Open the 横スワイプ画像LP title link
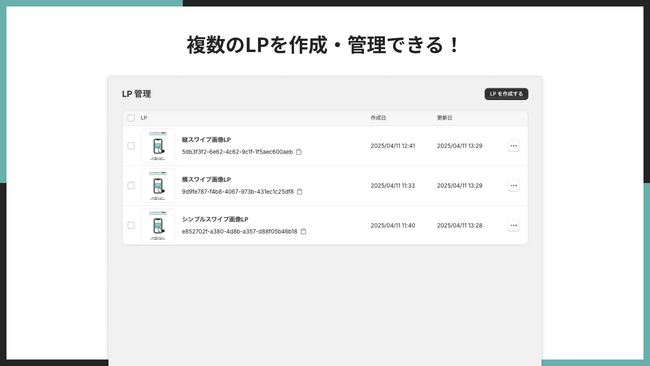Viewport: 650px width, 366px height. click(206, 179)
